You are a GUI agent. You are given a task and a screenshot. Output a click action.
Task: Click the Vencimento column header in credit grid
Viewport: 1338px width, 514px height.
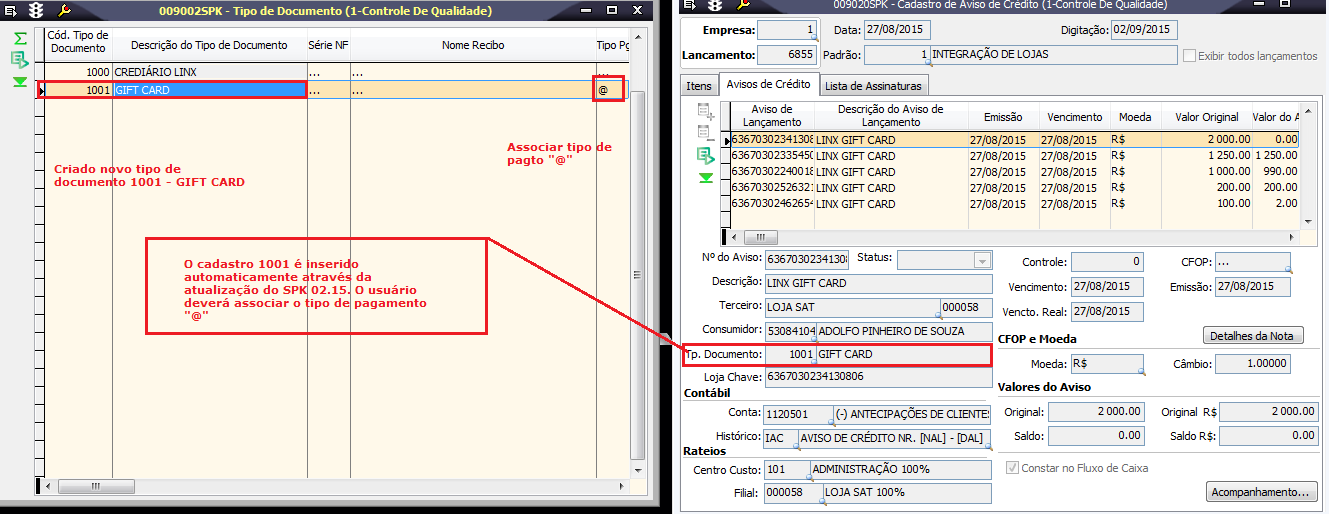tap(1074, 117)
